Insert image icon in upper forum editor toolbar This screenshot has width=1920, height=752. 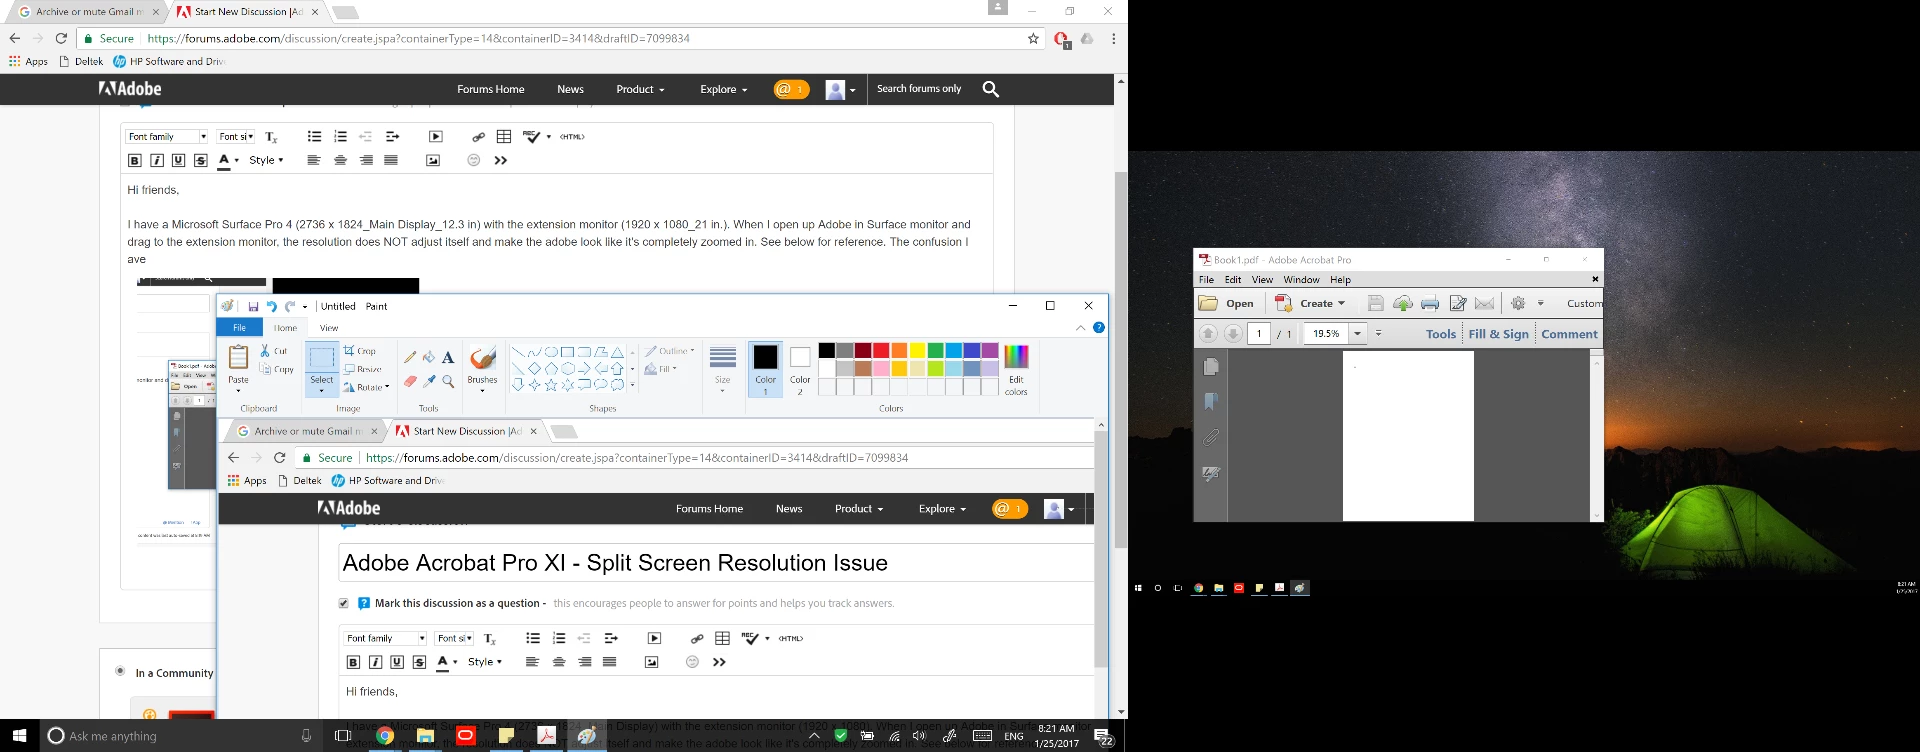[x=433, y=160]
